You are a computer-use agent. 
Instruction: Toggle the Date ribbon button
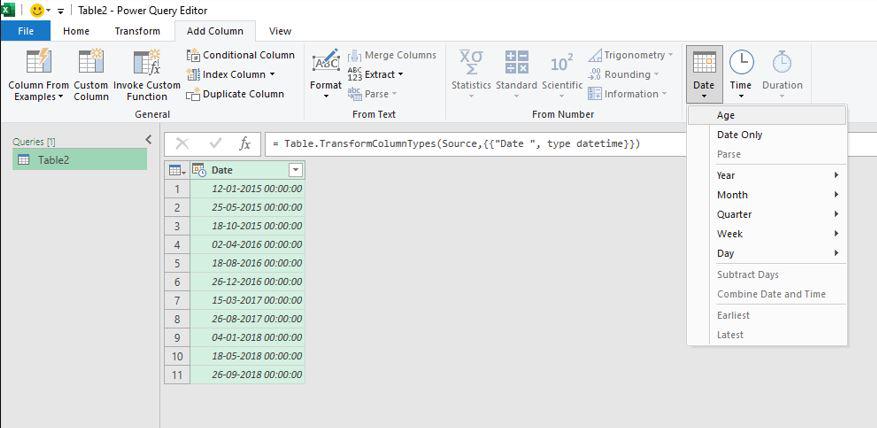coord(704,74)
